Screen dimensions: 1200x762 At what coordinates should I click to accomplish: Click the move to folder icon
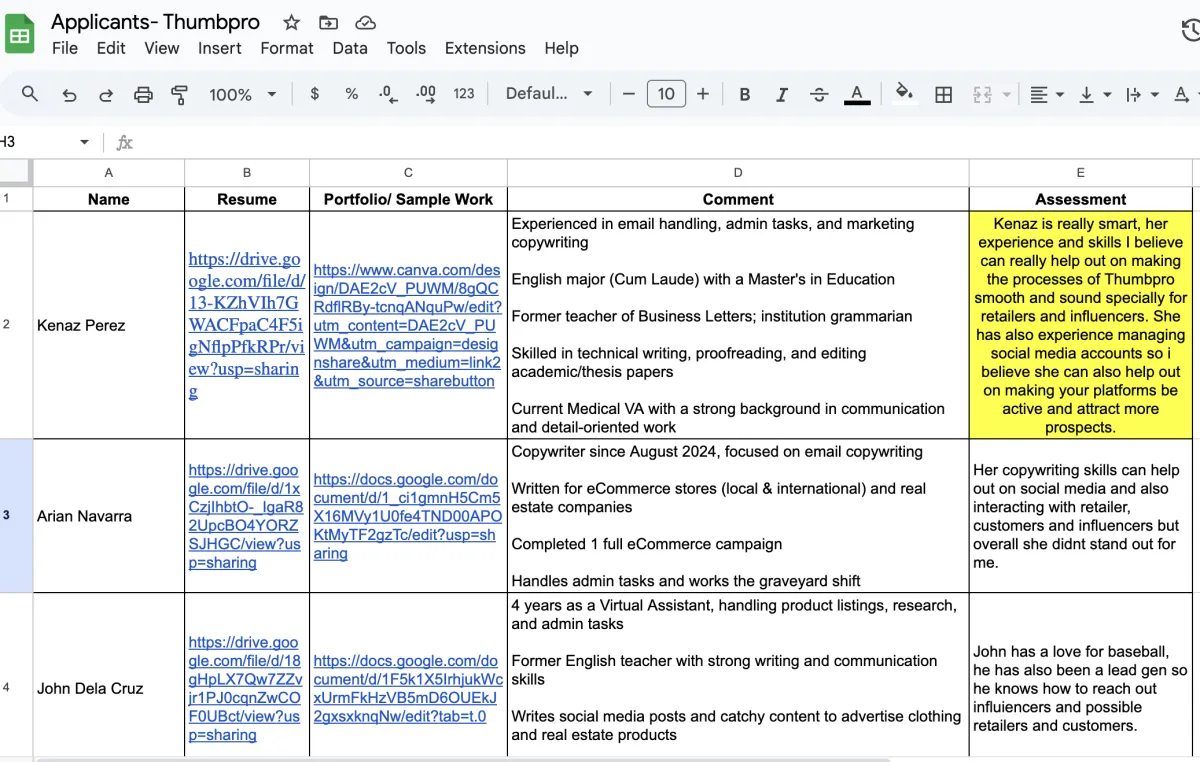(328, 22)
